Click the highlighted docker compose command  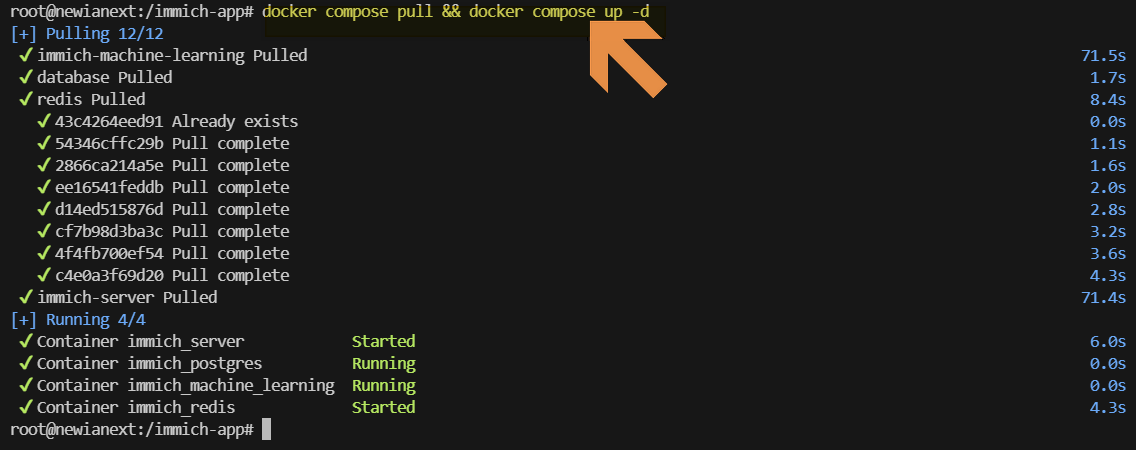click(456, 12)
